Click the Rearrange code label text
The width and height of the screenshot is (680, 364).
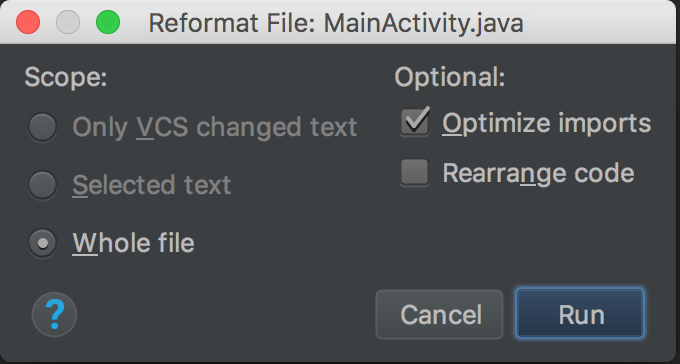pos(538,174)
